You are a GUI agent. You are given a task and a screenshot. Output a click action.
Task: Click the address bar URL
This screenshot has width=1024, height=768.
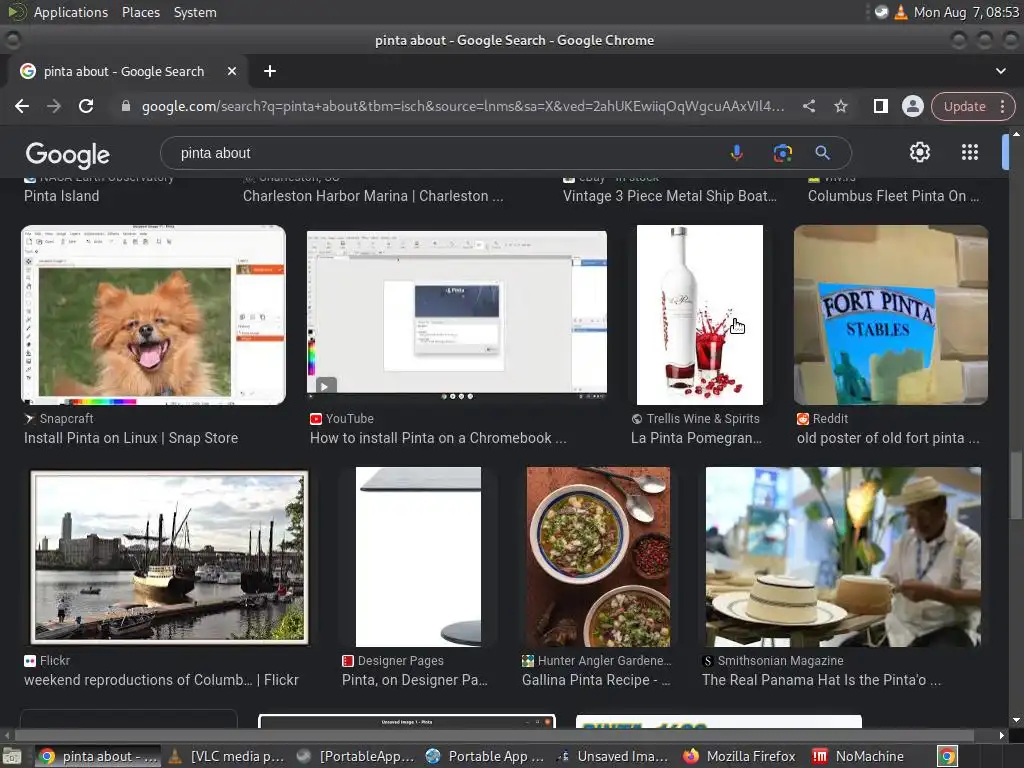point(463,106)
